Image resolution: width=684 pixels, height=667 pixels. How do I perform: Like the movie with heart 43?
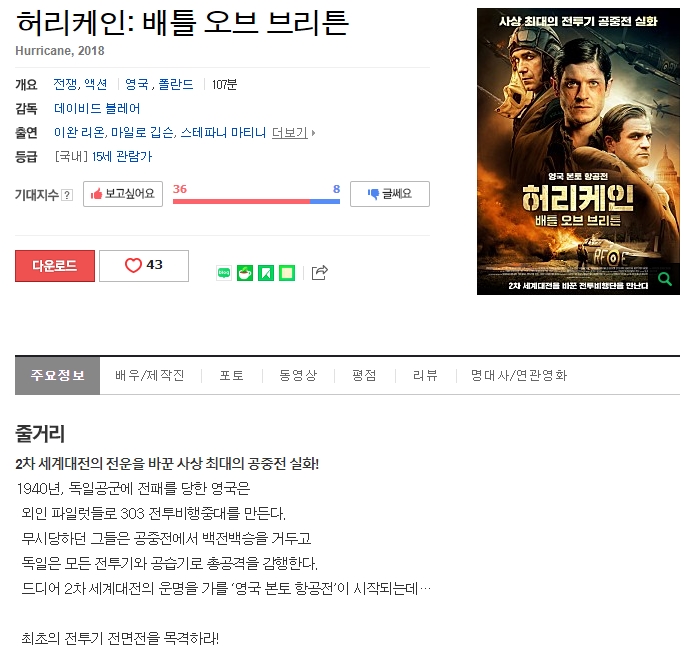(x=144, y=266)
